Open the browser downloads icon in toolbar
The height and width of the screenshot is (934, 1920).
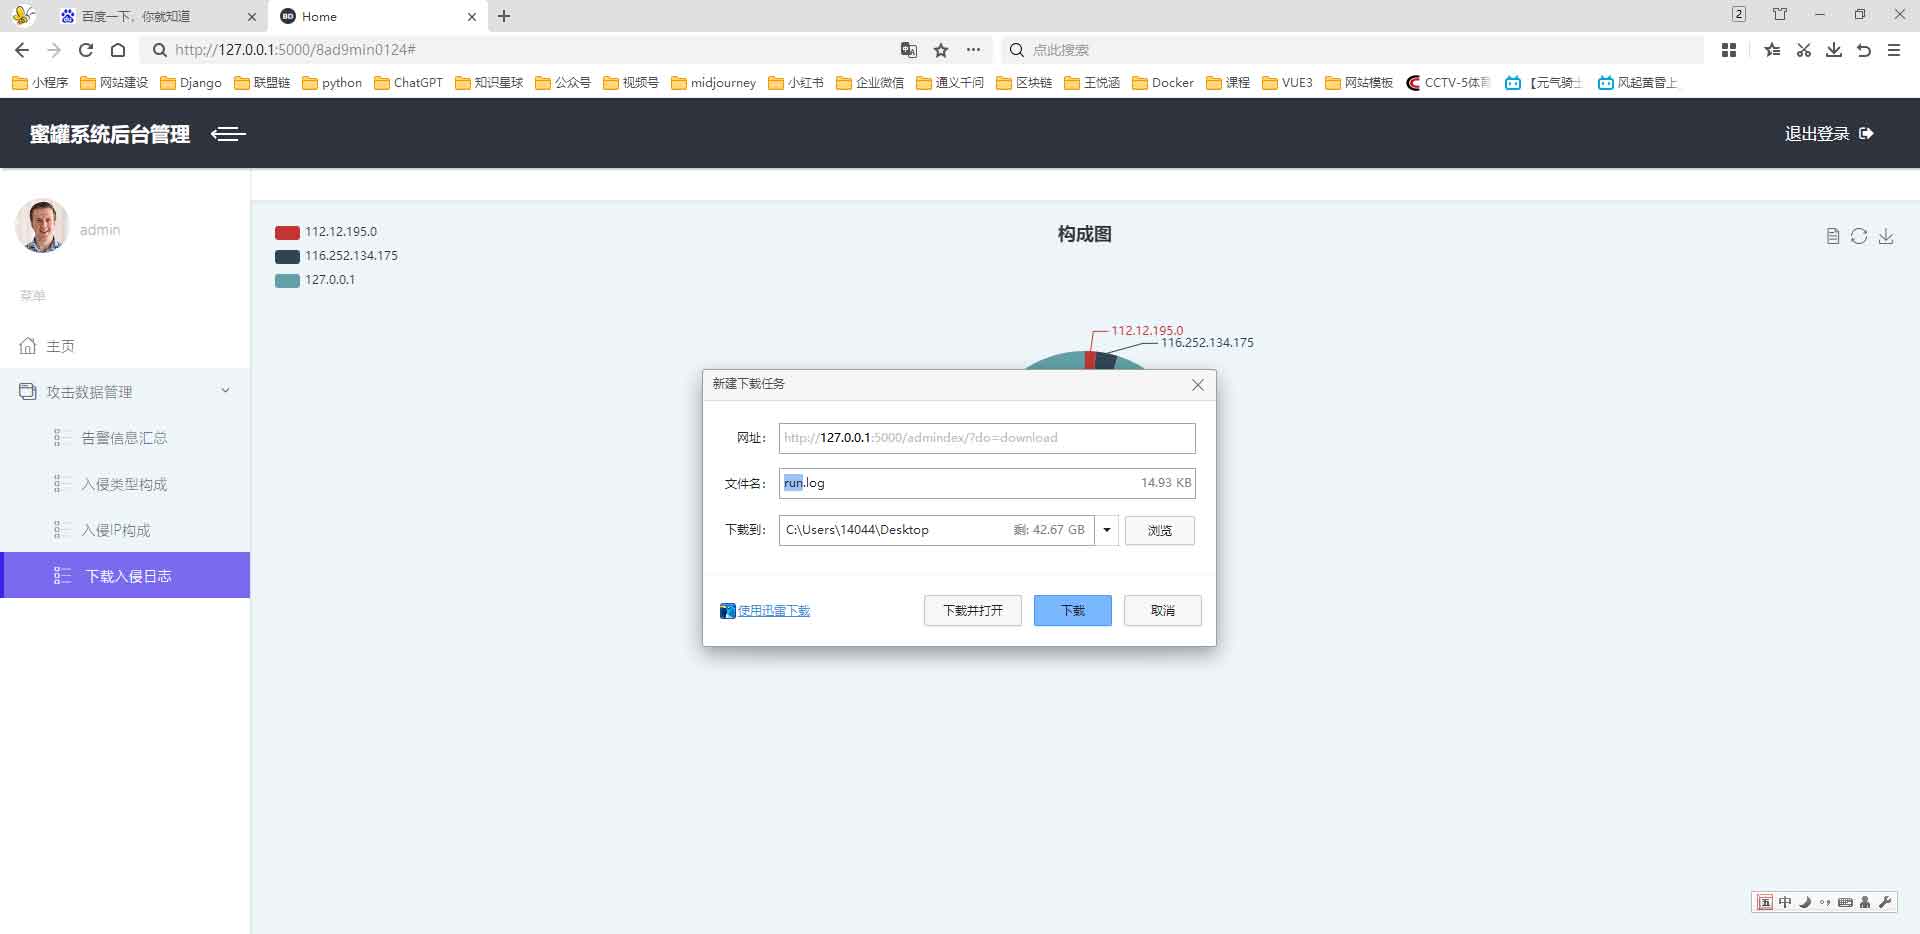pos(1834,50)
